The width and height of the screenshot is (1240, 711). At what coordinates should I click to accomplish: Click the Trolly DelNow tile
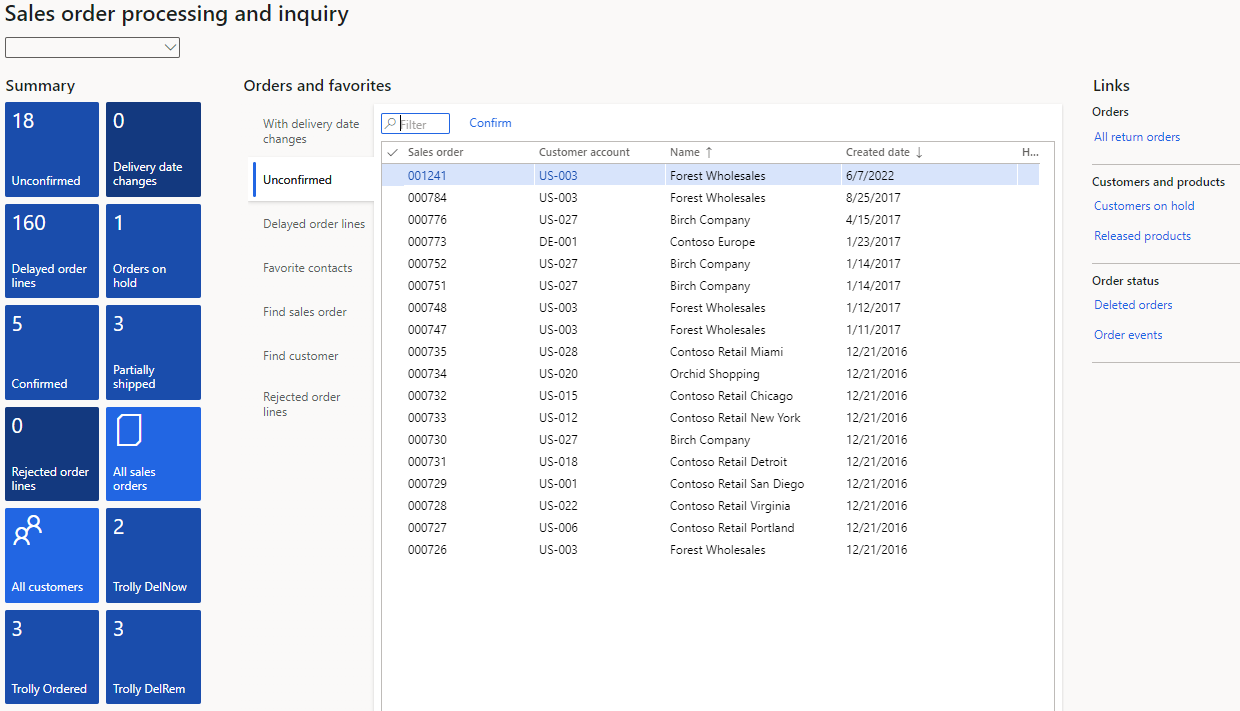[x=153, y=555]
